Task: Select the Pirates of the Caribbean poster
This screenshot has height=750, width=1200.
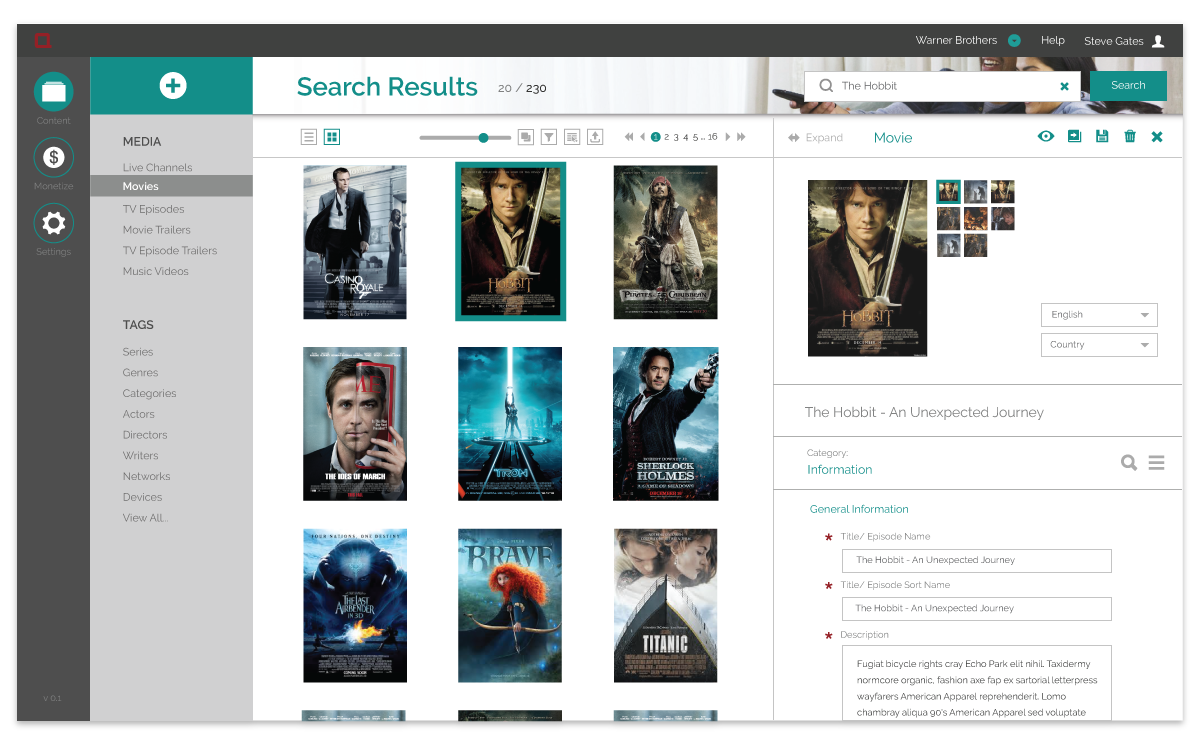Action: point(665,242)
